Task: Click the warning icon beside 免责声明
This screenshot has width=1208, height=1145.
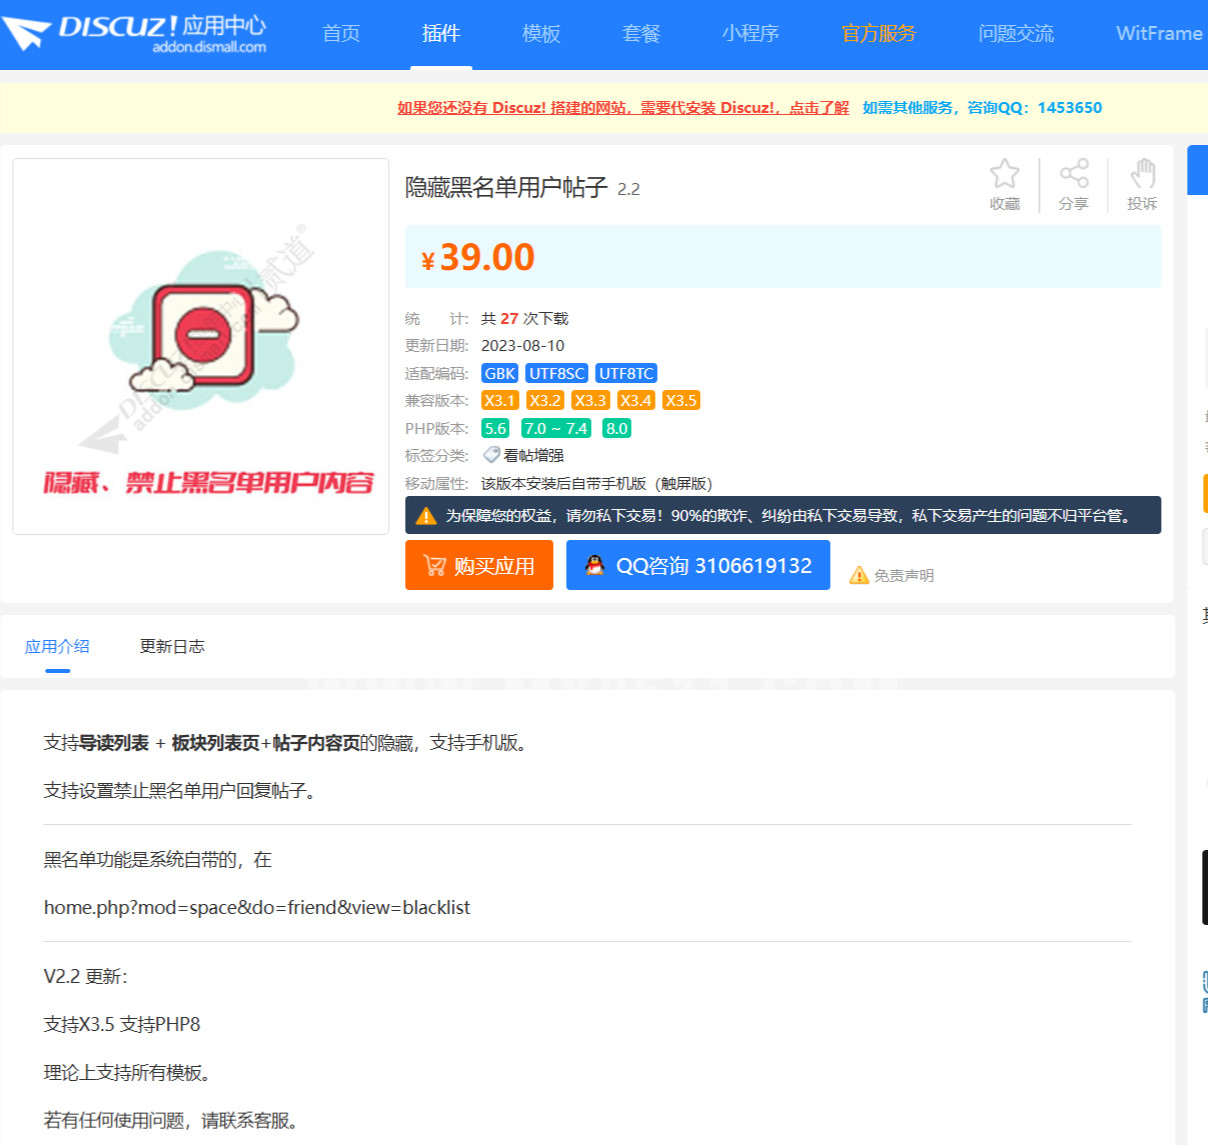Action: pos(858,575)
